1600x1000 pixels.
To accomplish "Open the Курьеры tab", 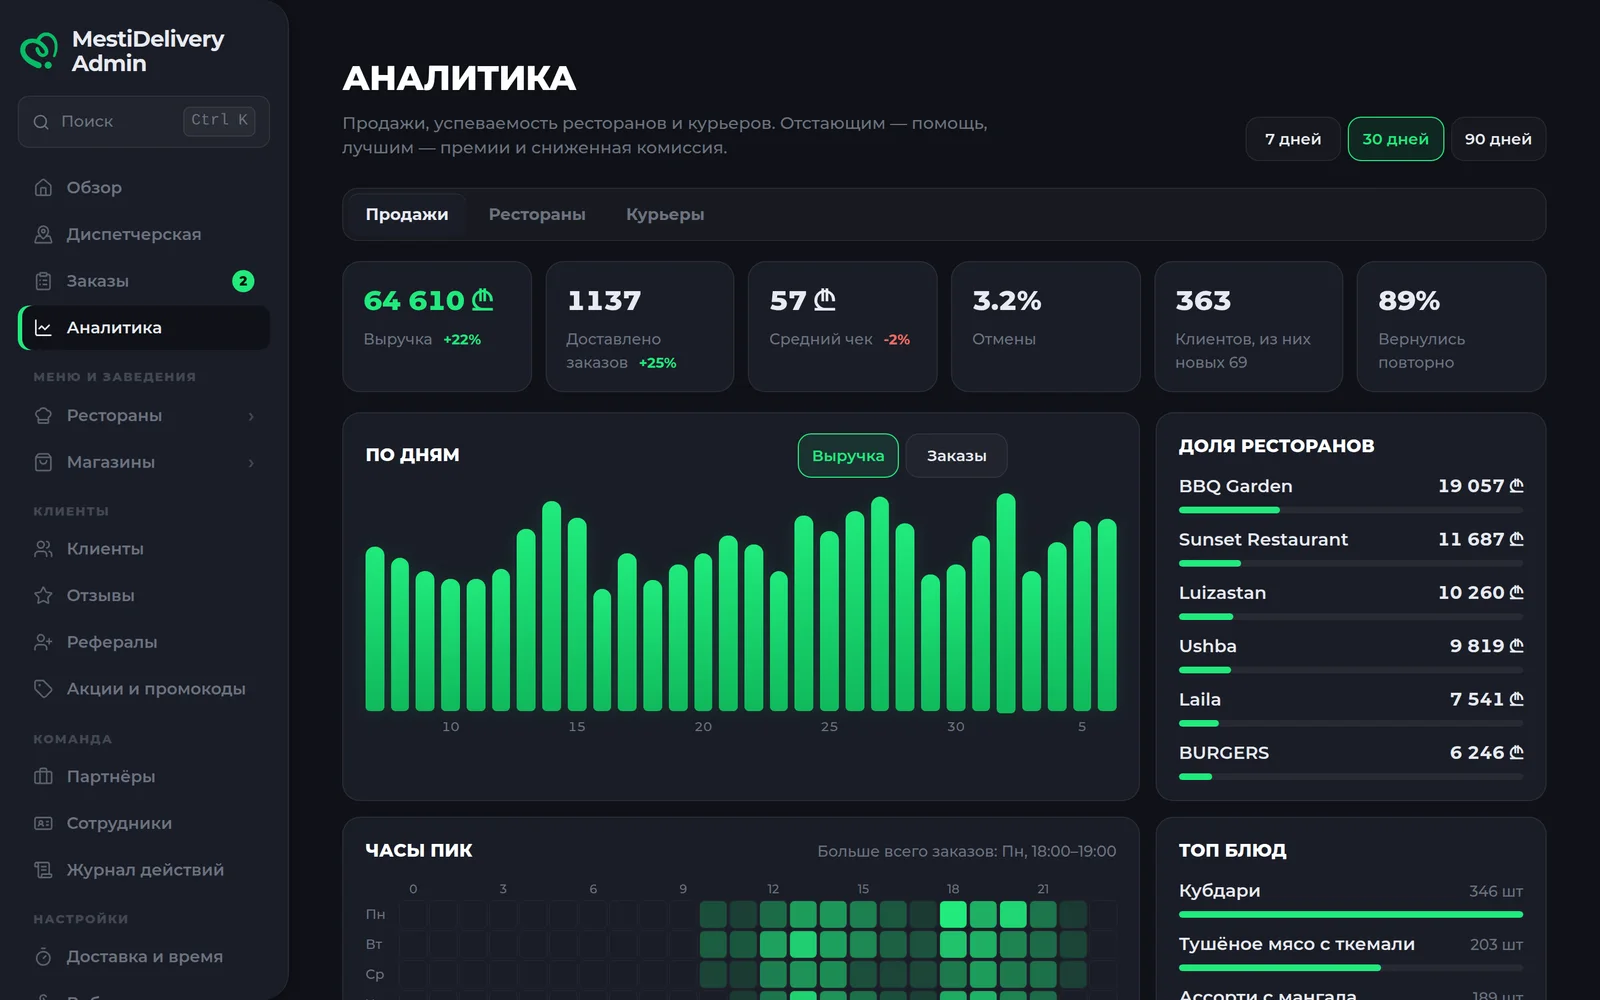I will [x=665, y=214].
